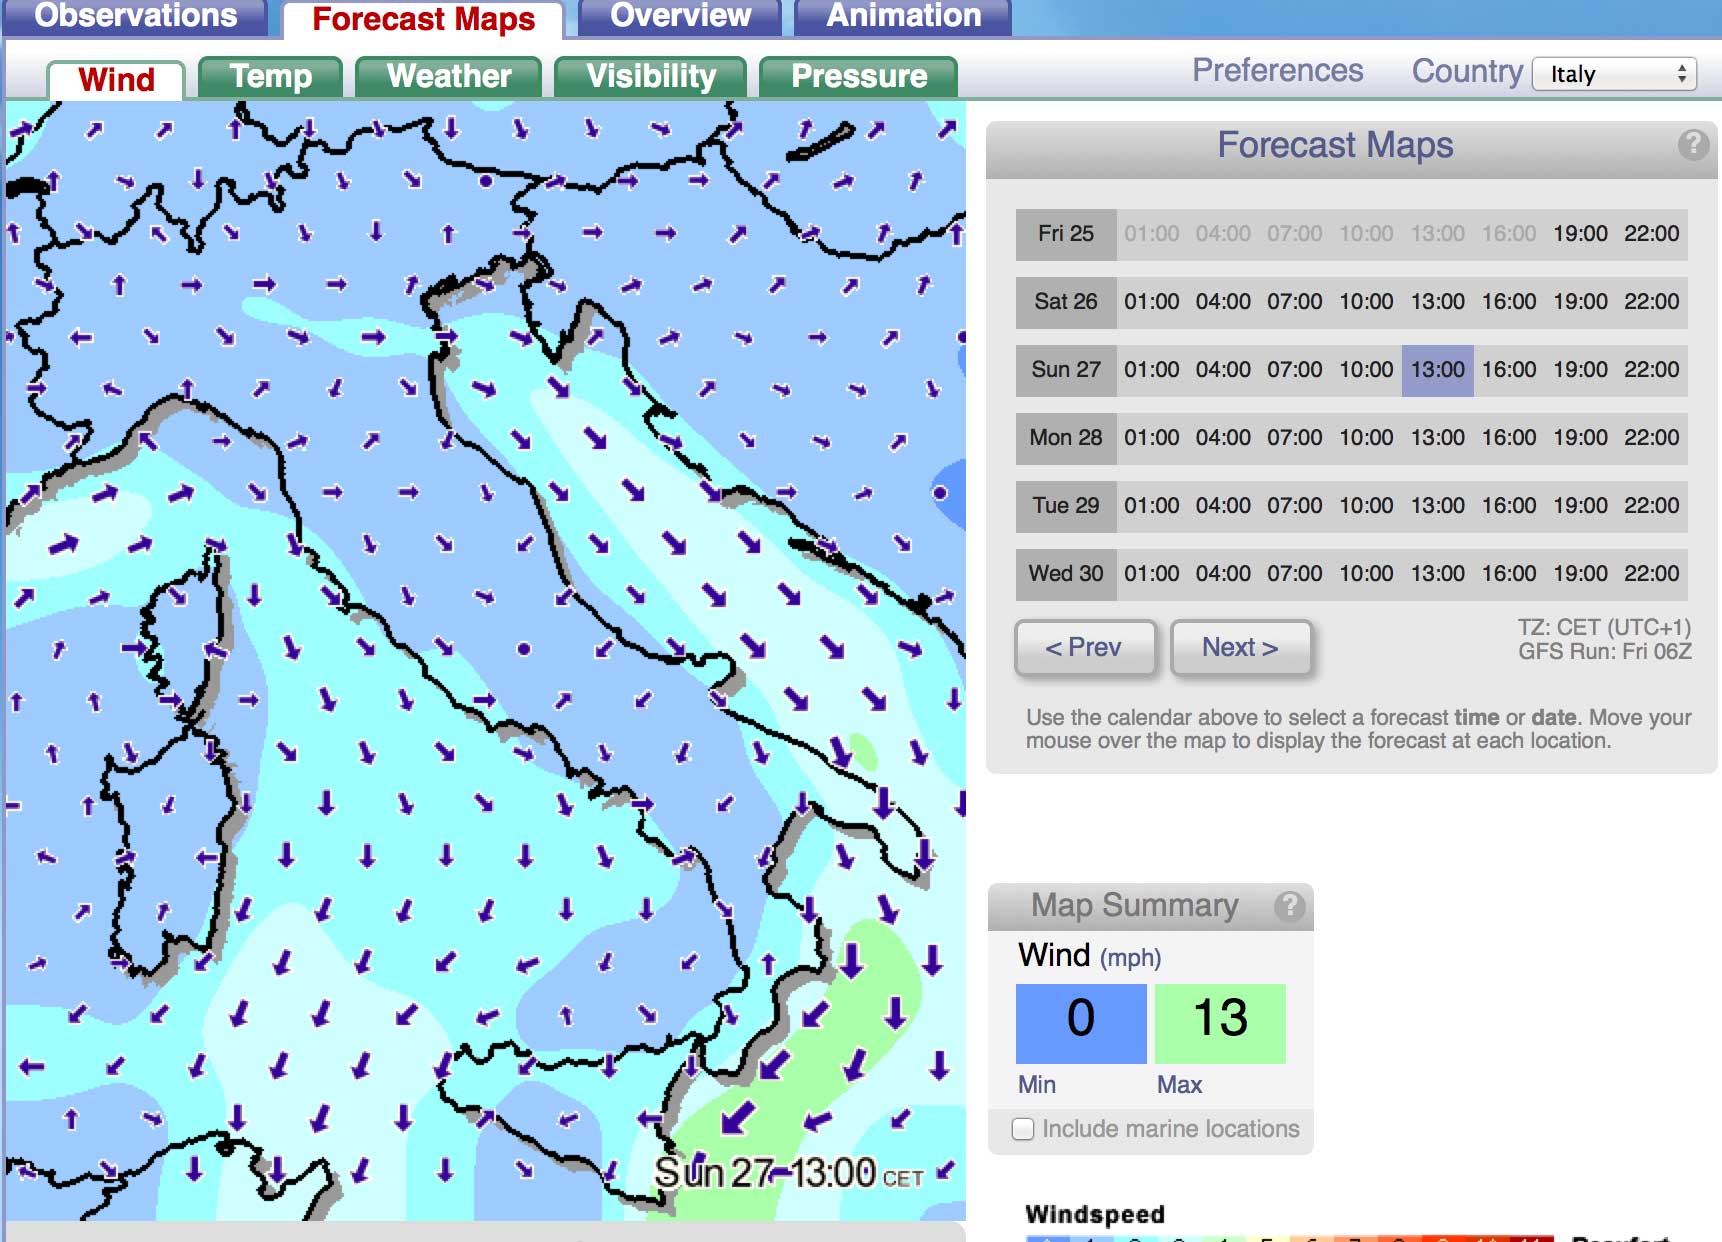Click the Prev forecast button
Viewport: 1722px width, 1242px height.
[1084, 648]
